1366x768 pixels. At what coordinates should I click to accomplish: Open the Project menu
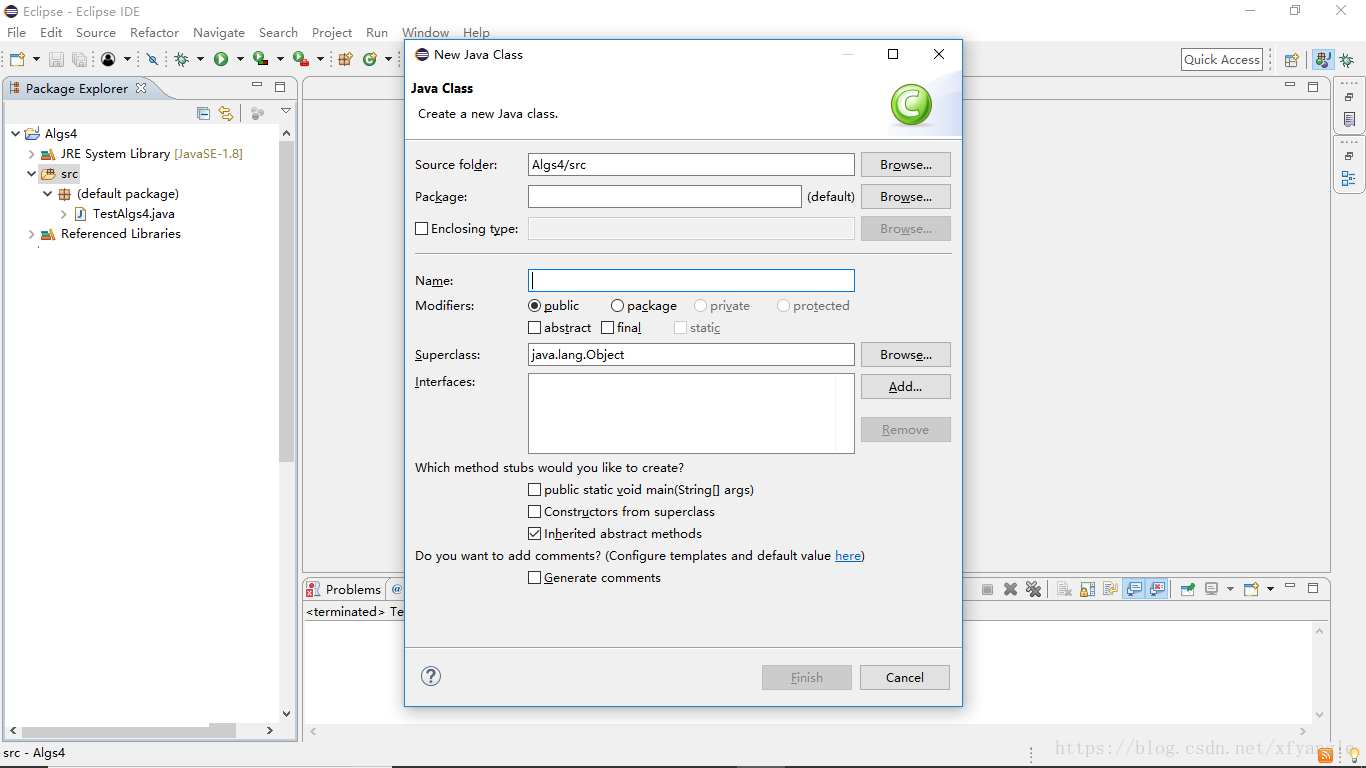[332, 33]
